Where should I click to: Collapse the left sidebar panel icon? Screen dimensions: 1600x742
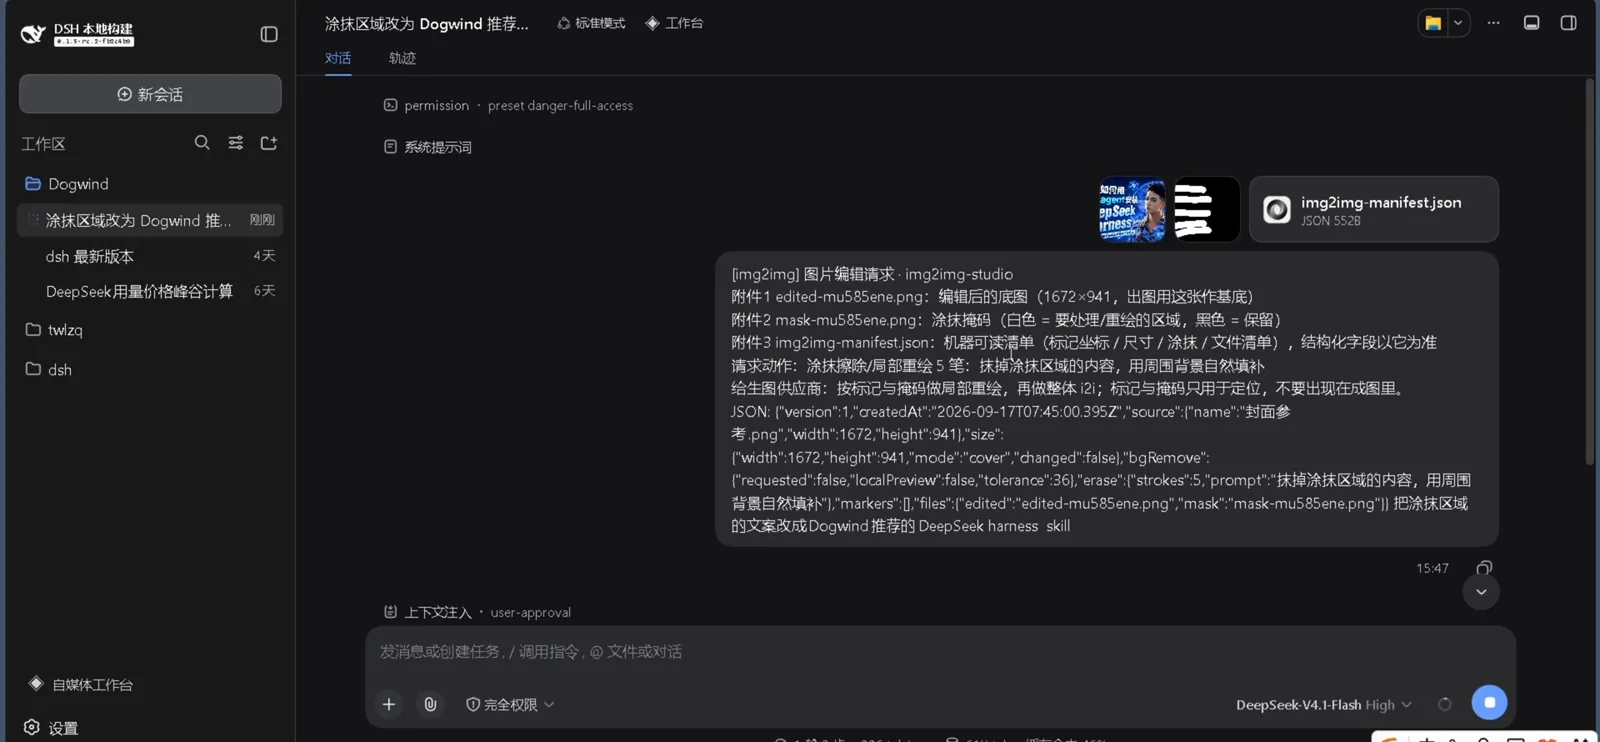pyautogui.click(x=269, y=34)
